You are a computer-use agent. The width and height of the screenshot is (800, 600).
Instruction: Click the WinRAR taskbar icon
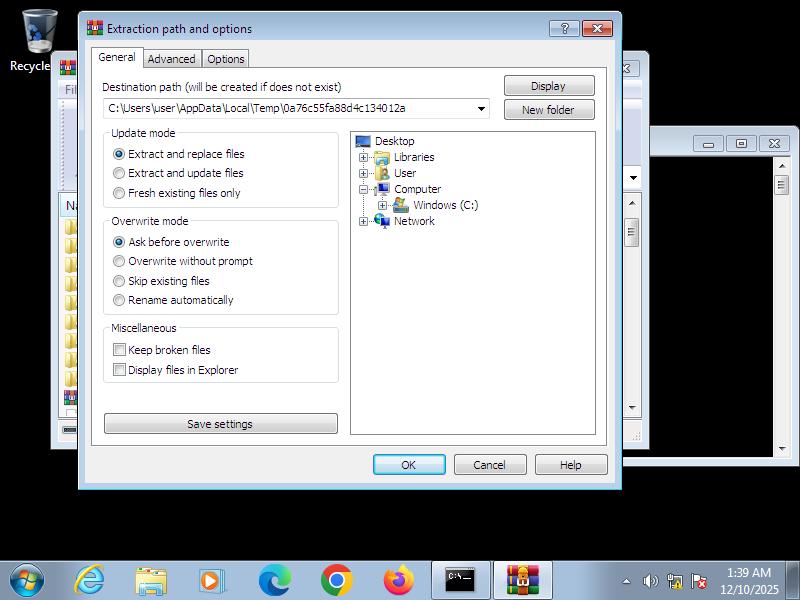521,580
